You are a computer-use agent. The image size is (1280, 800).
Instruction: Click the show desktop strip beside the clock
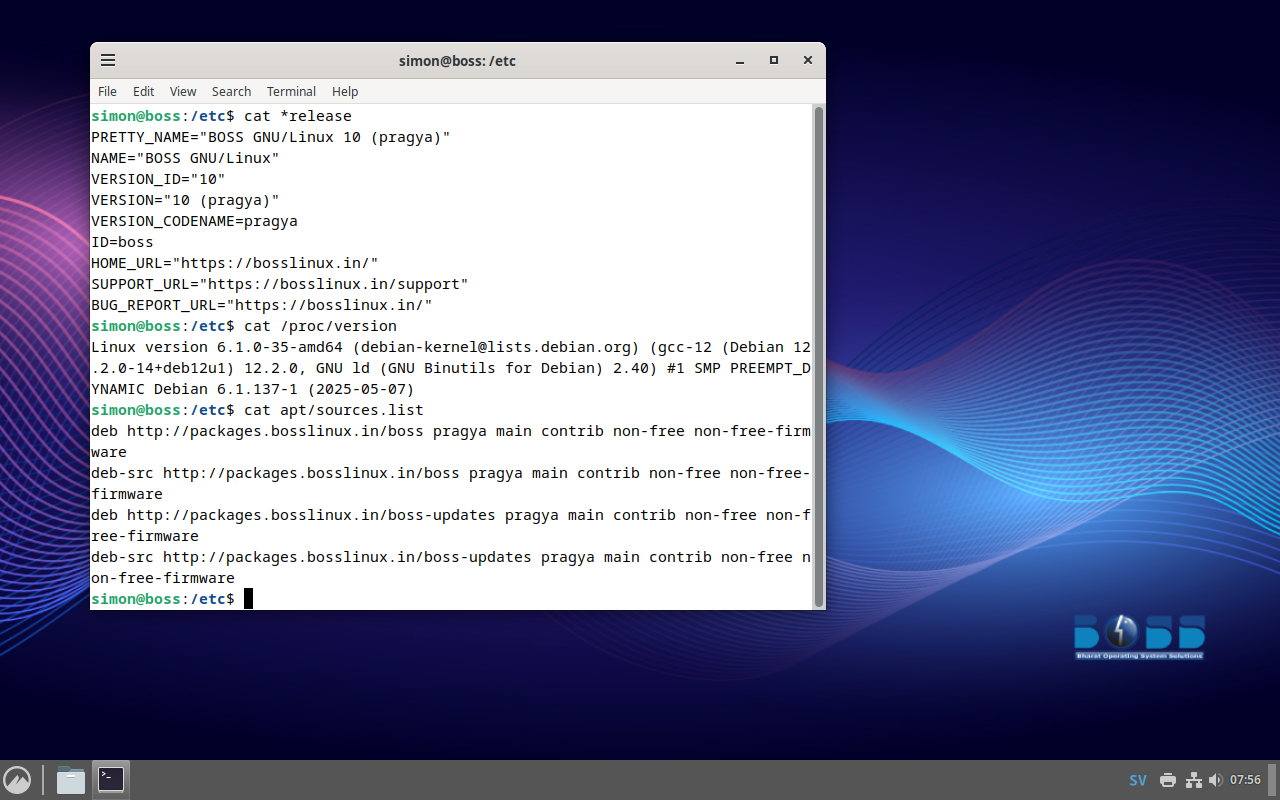(x=1273, y=780)
